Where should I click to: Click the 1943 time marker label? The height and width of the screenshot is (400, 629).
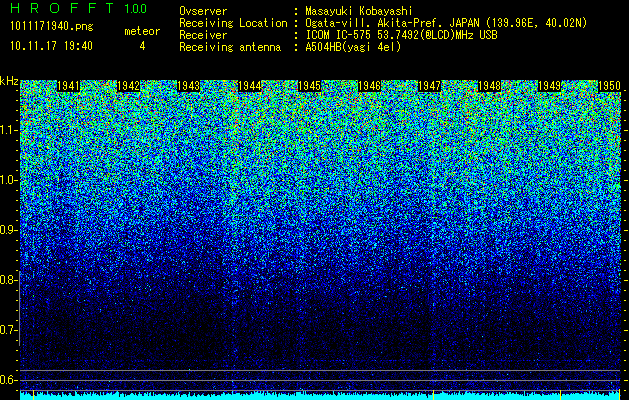(x=189, y=86)
